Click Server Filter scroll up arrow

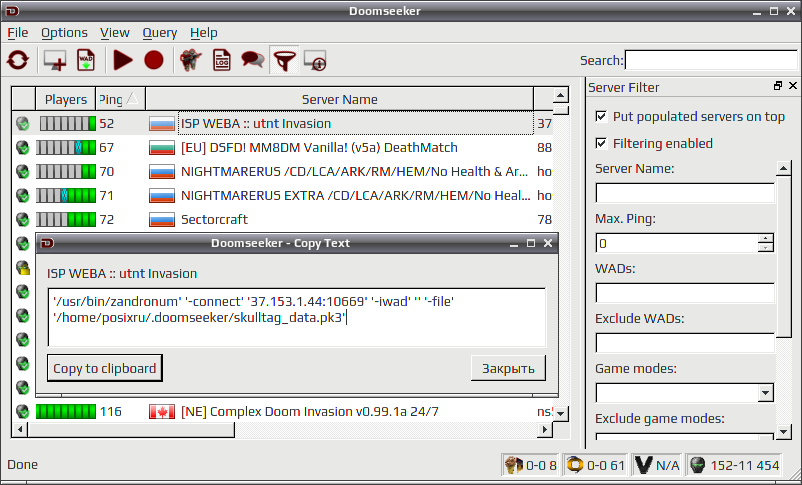point(784,168)
